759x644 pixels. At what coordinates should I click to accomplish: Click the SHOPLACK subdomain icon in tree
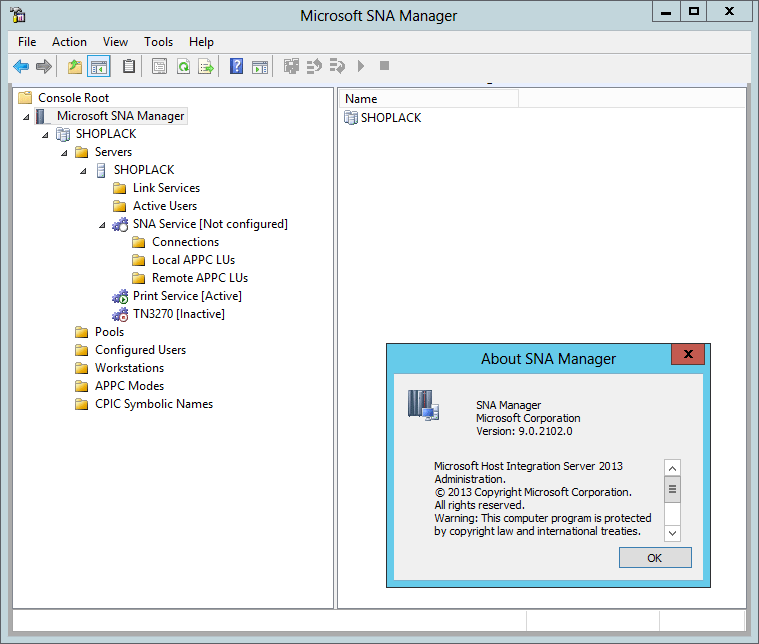(x=63, y=134)
